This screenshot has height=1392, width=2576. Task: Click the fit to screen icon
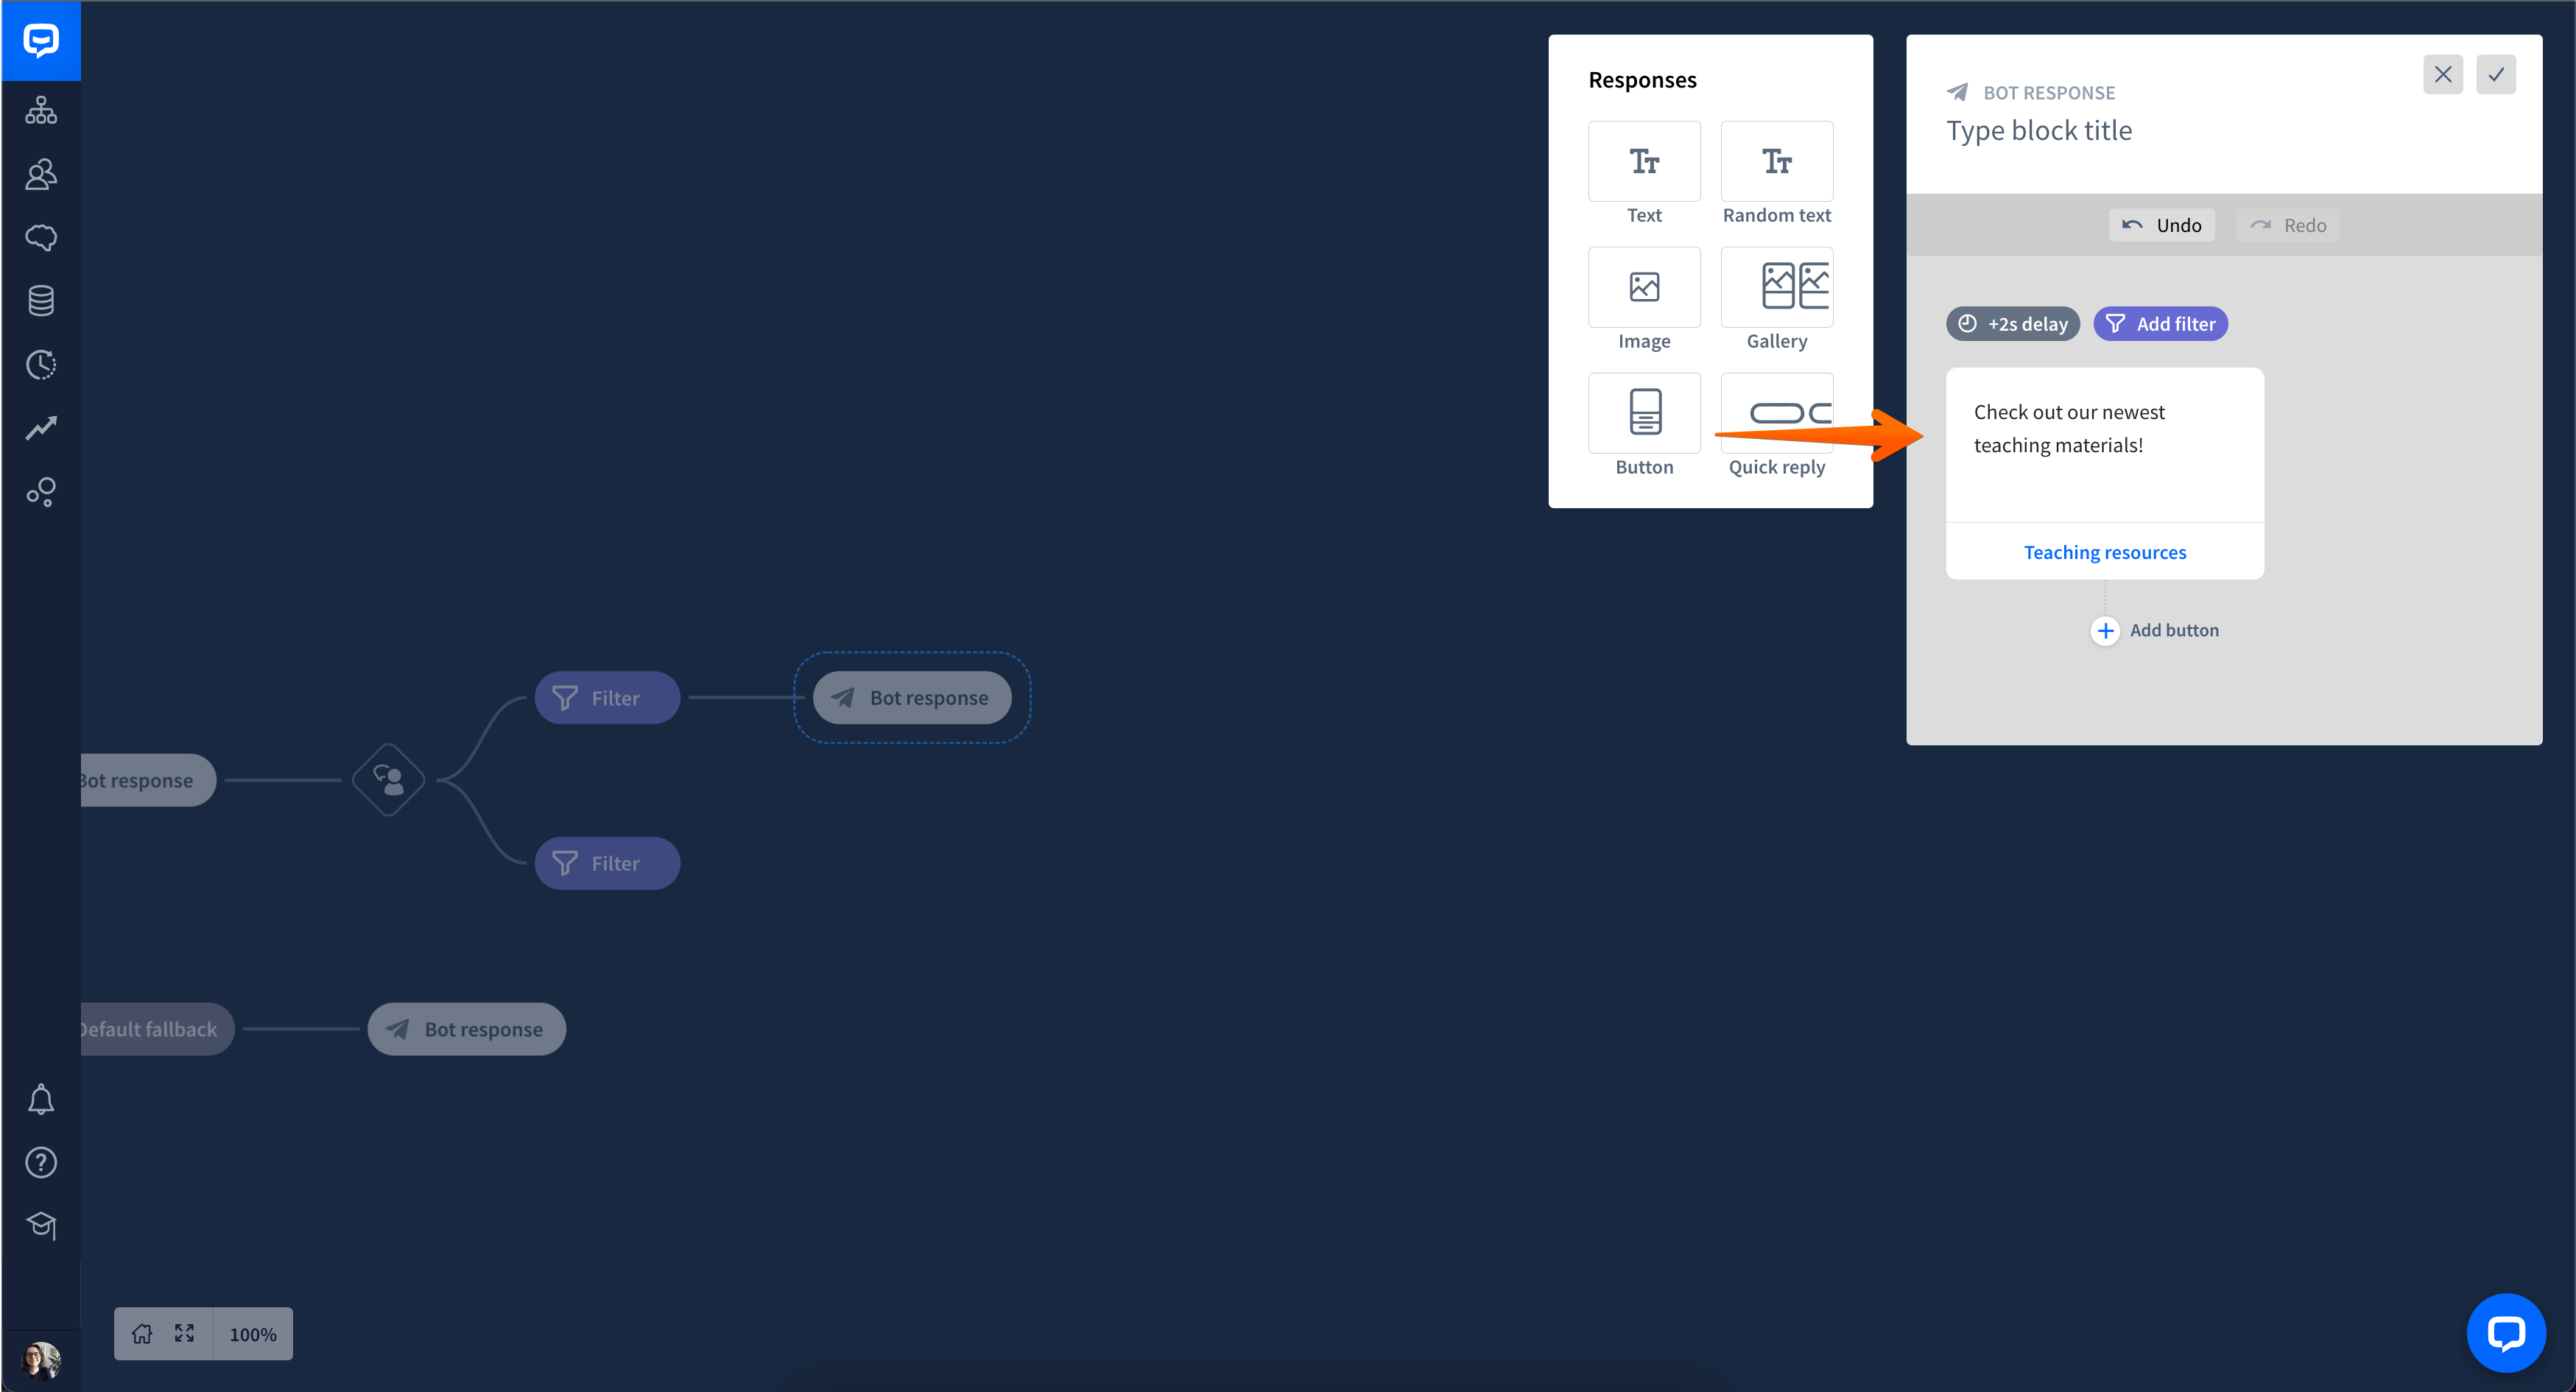point(184,1333)
